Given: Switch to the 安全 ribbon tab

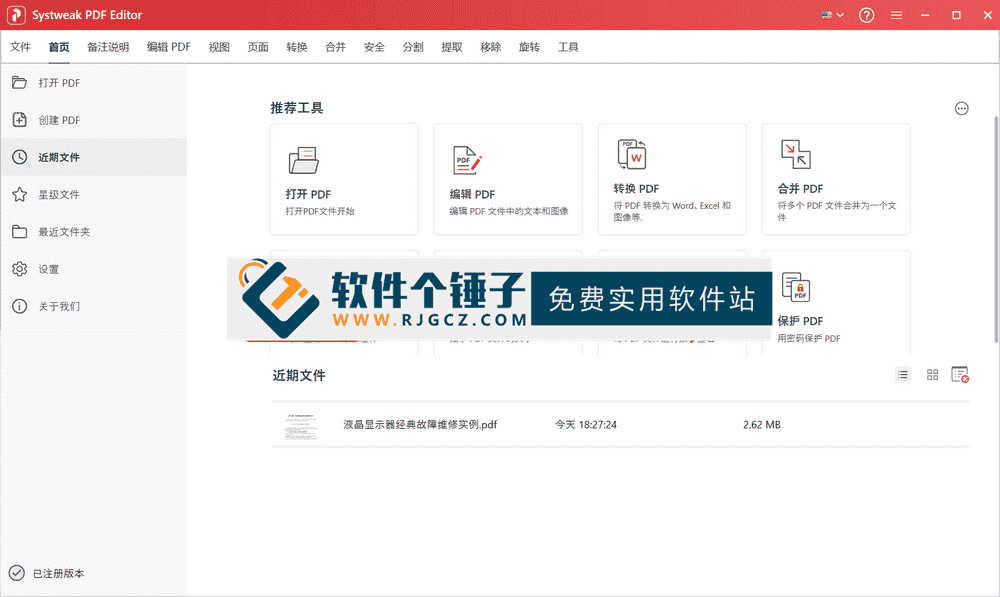Looking at the screenshot, I should pos(374,46).
